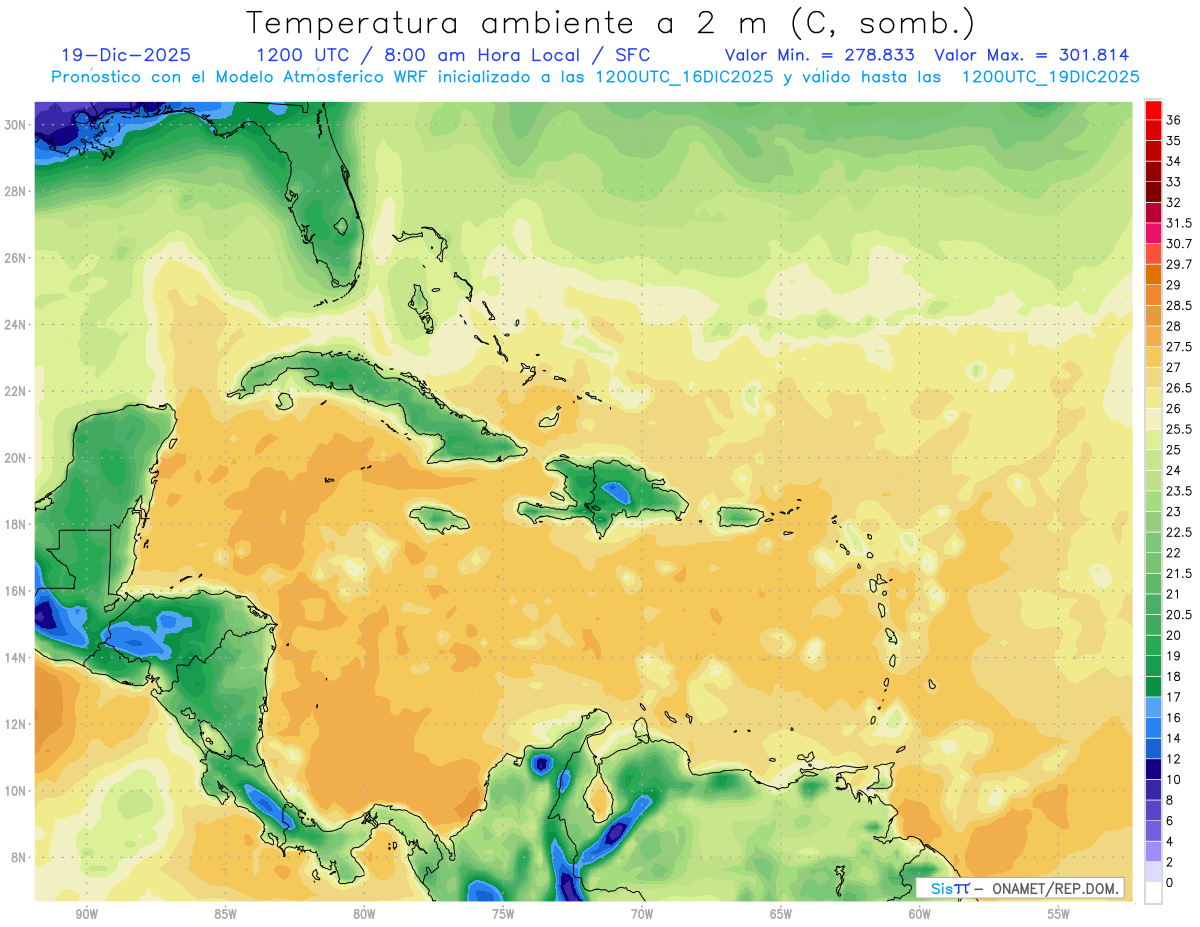Click longitude axis label '80W'
This screenshot has width=1200, height=927.
[x=364, y=914]
